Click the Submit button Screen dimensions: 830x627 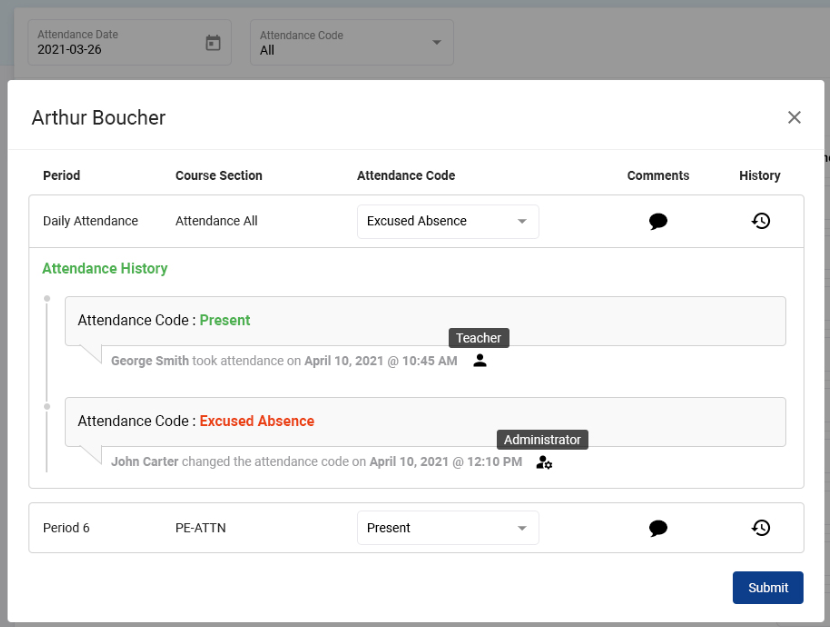(767, 587)
